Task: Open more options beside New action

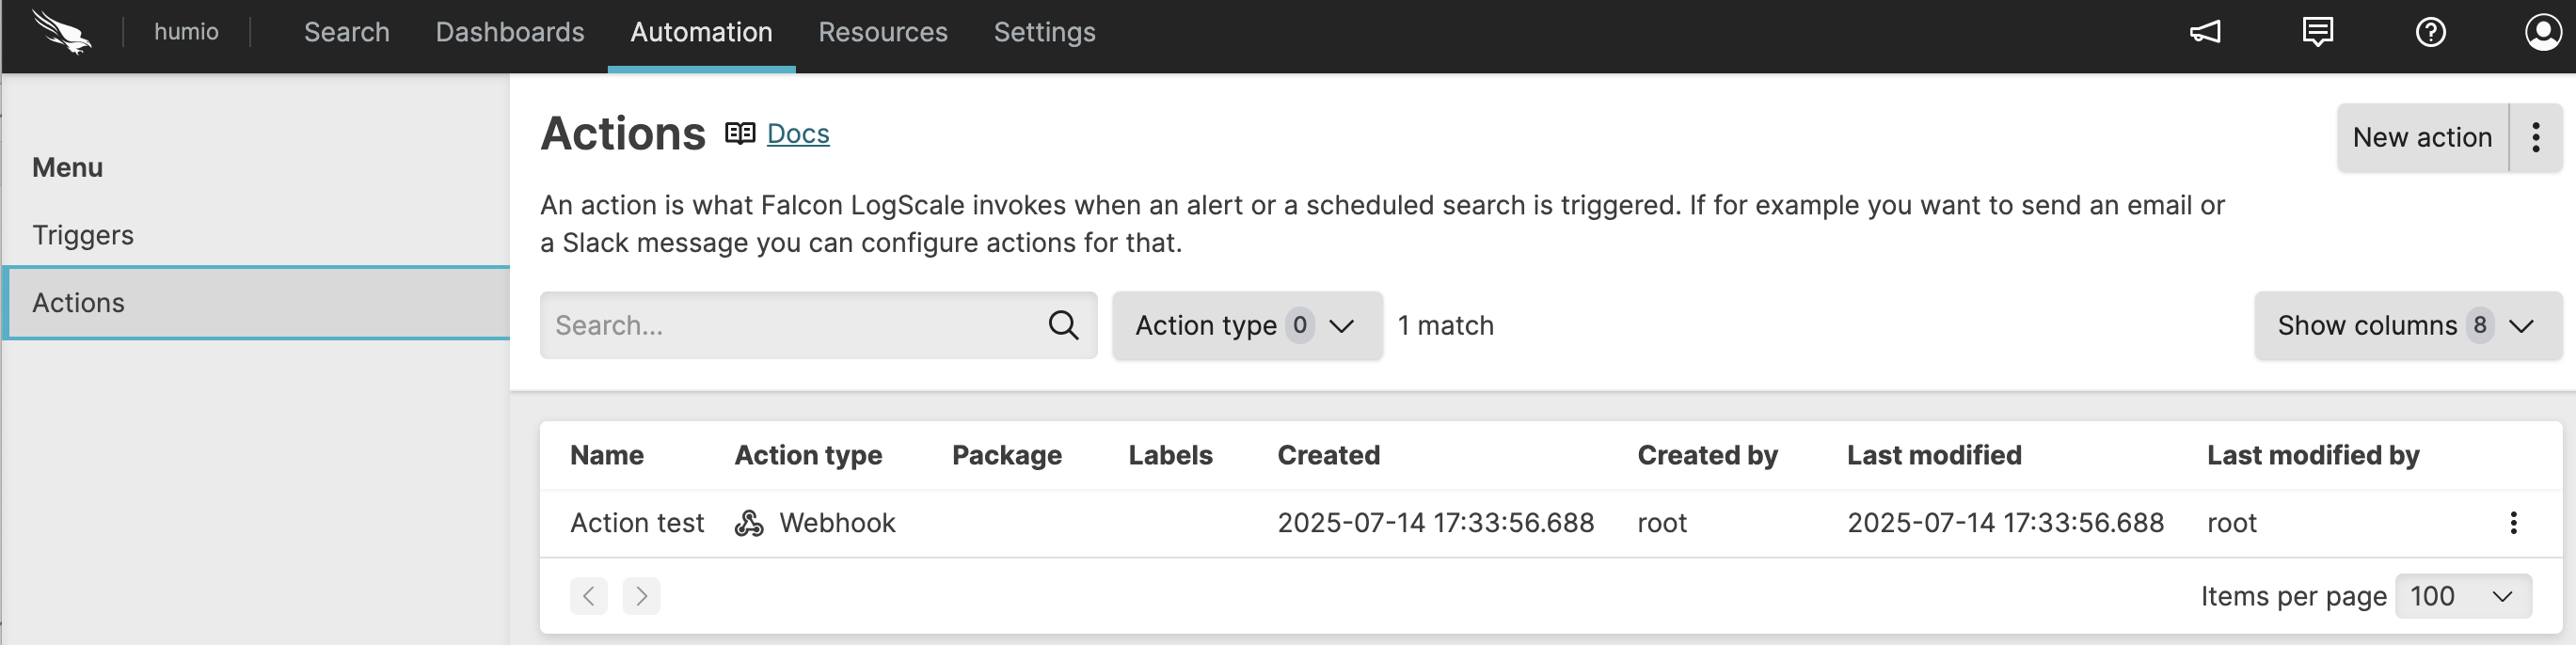Action: (2535, 137)
